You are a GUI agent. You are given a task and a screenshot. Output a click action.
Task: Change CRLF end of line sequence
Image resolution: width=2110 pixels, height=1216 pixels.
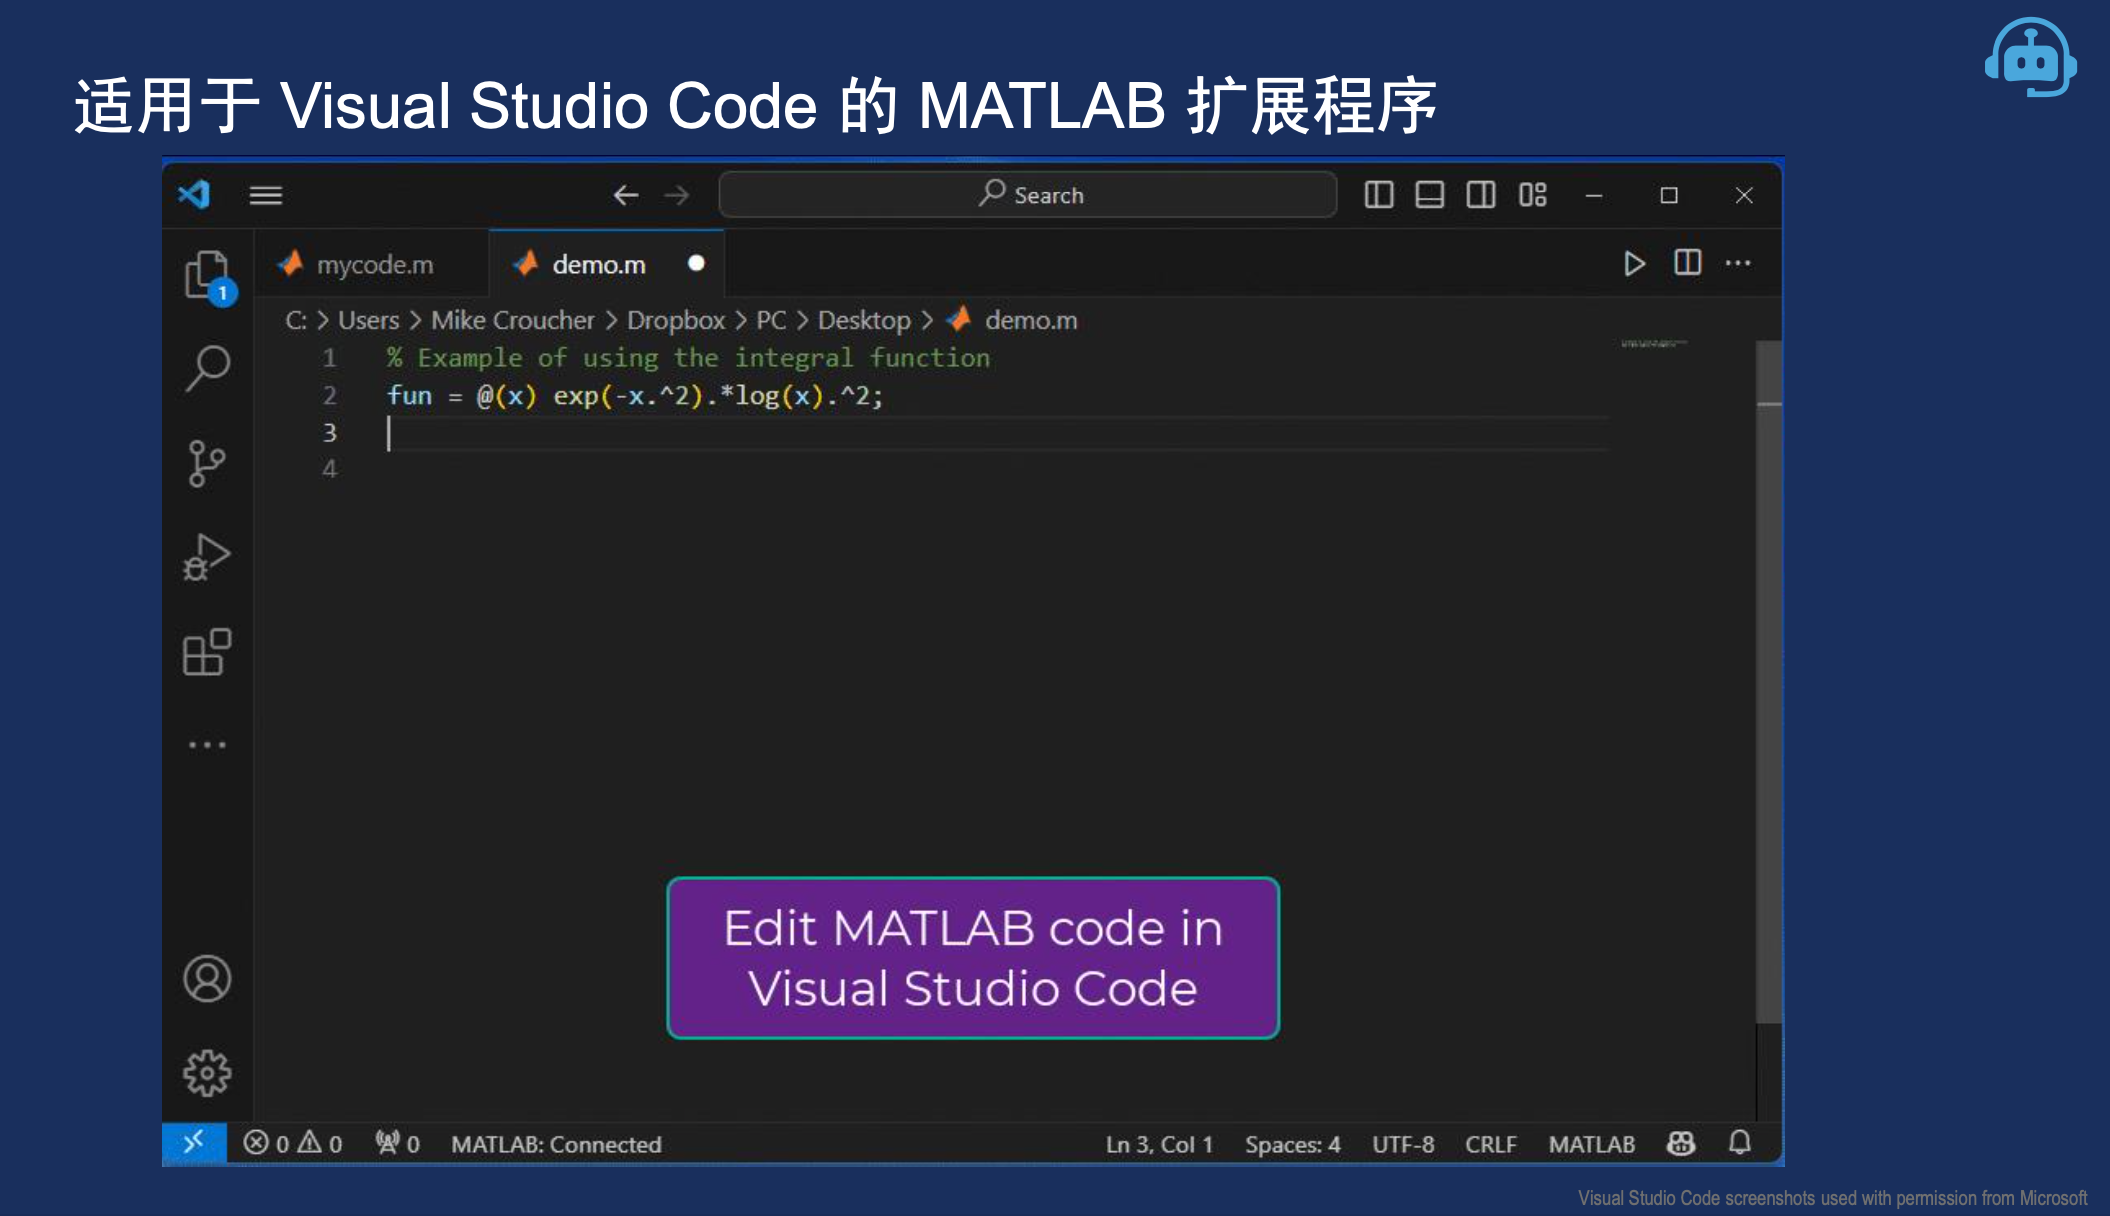[x=1491, y=1144]
